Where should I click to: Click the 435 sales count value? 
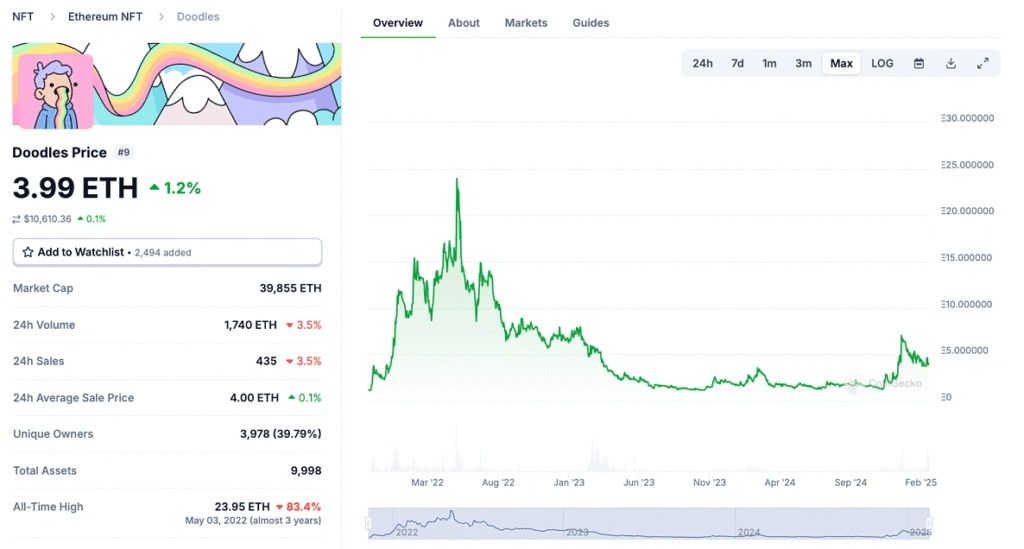tap(266, 361)
